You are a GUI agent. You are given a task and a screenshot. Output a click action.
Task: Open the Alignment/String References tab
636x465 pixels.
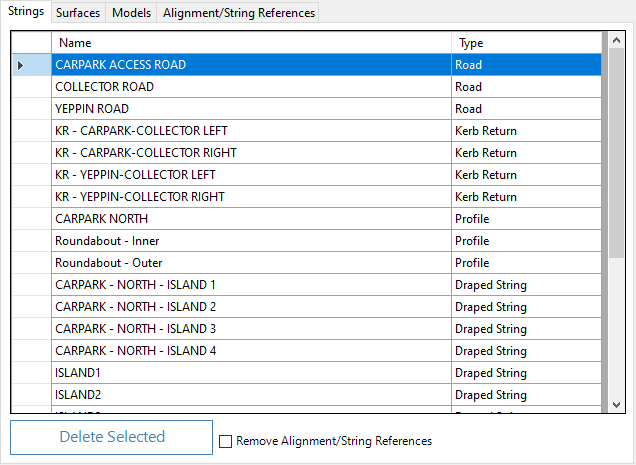pyautogui.click(x=239, y=13)
